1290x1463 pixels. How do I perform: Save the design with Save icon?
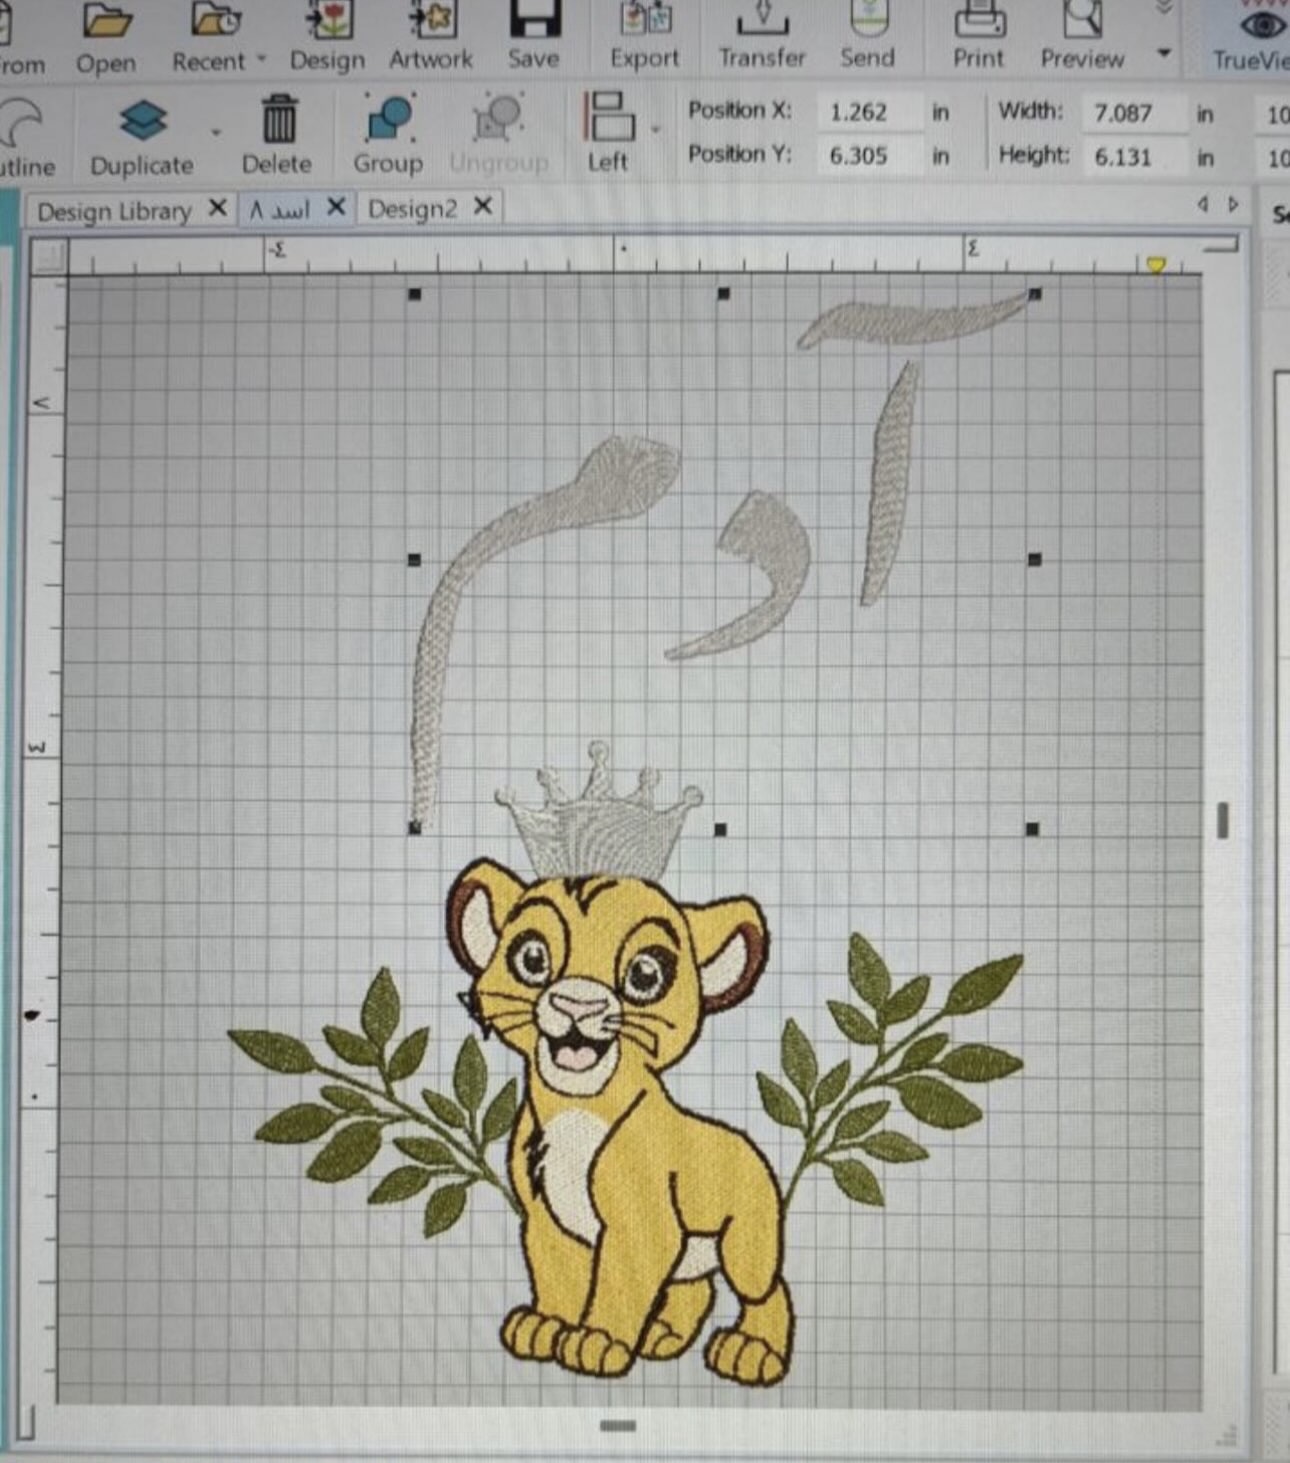click(534, 18)
